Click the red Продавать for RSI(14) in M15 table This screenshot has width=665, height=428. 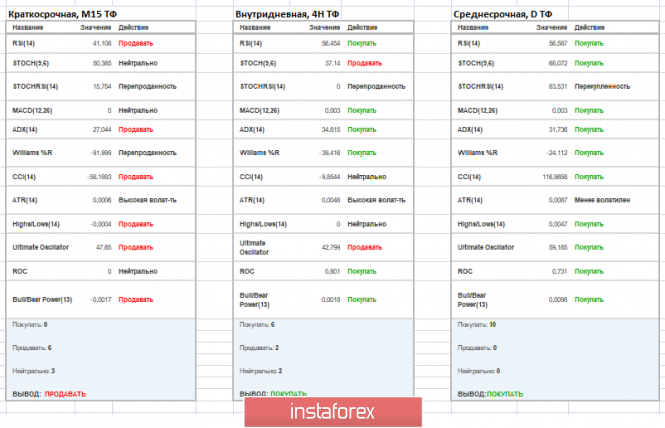click(x=136, y=43)
